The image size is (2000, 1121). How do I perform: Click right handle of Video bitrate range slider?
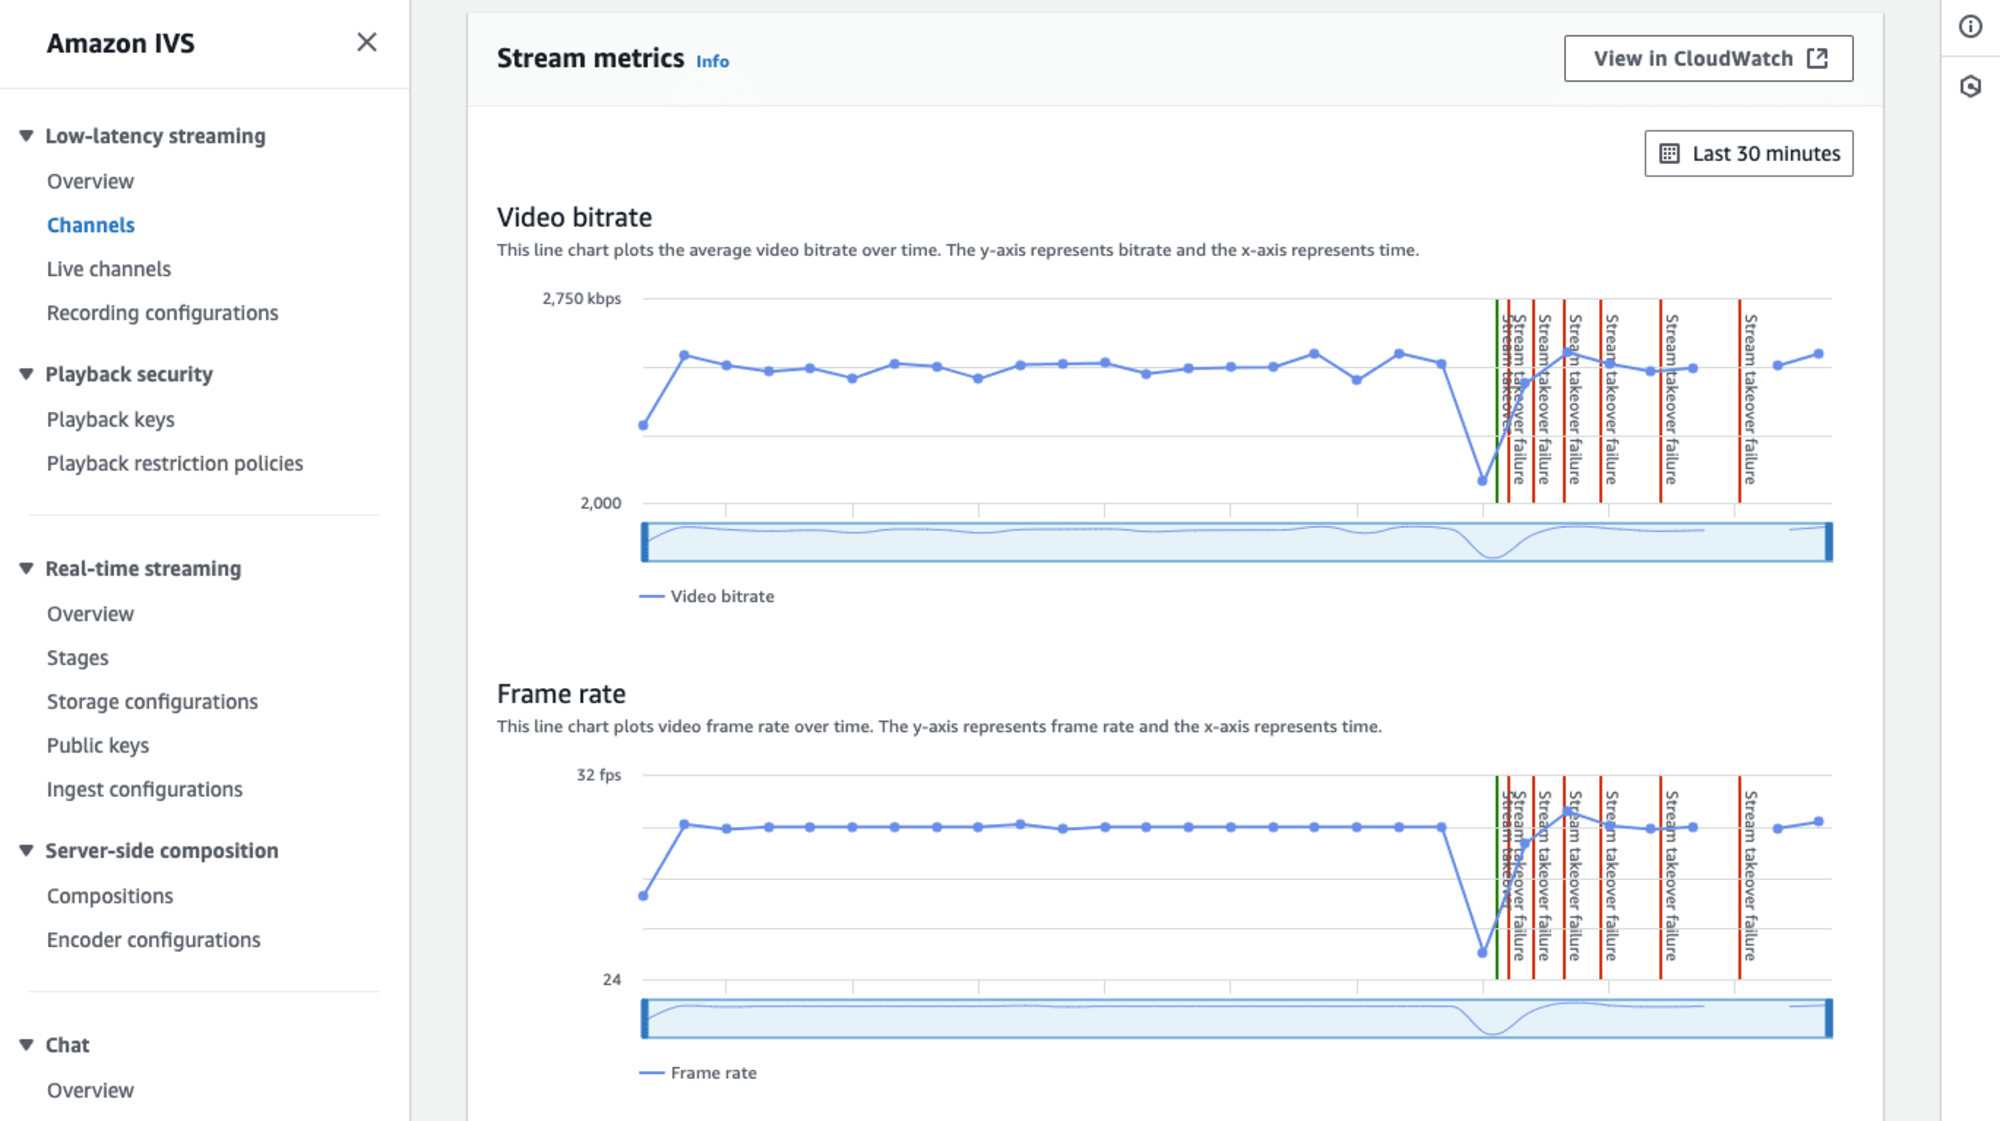1829,542
